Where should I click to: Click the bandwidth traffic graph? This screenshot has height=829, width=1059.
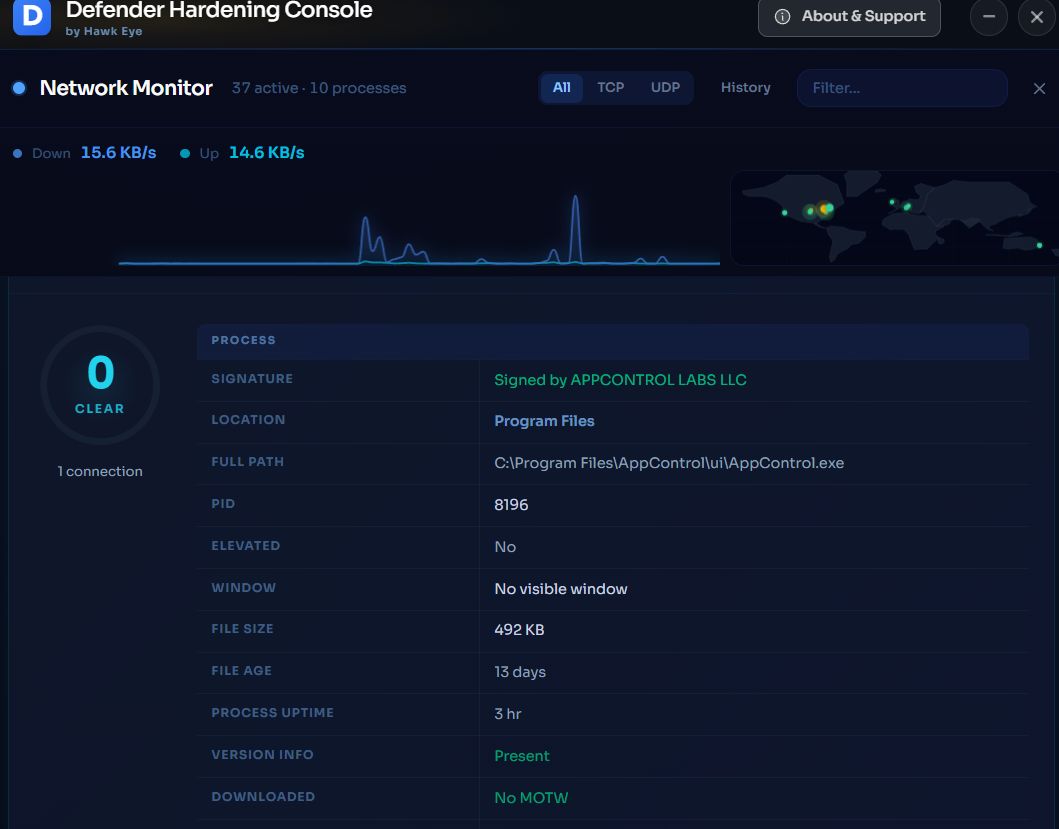click(419, 229)
